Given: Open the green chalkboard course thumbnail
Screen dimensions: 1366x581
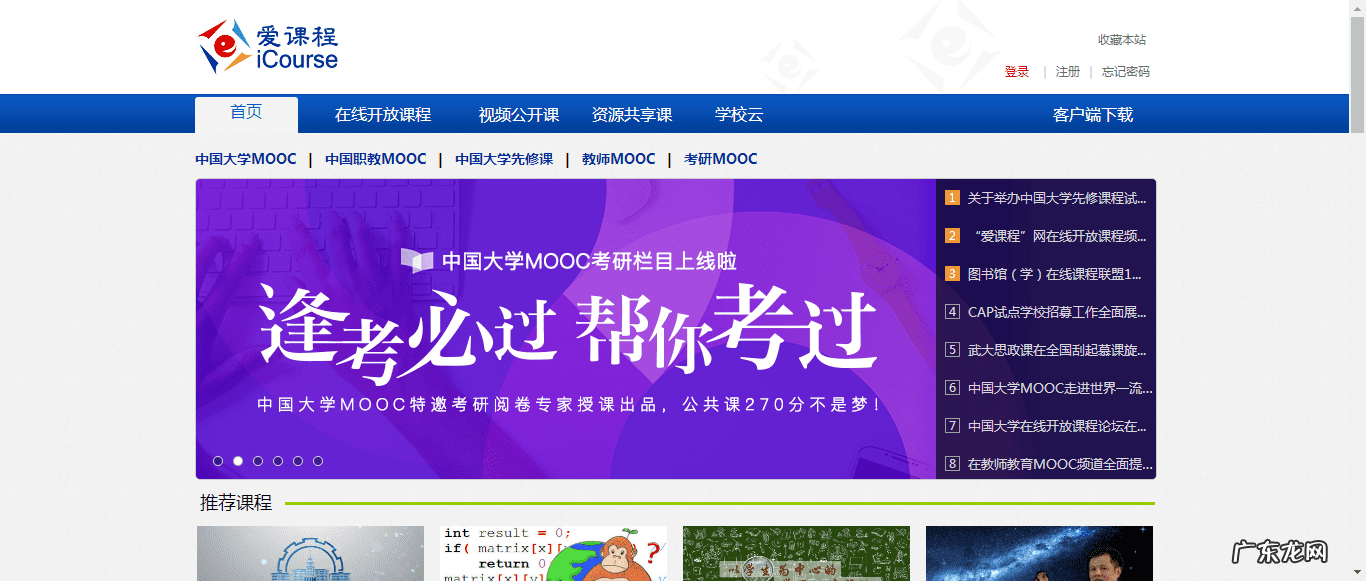Looking at the screenshot, I should point(796,554).
